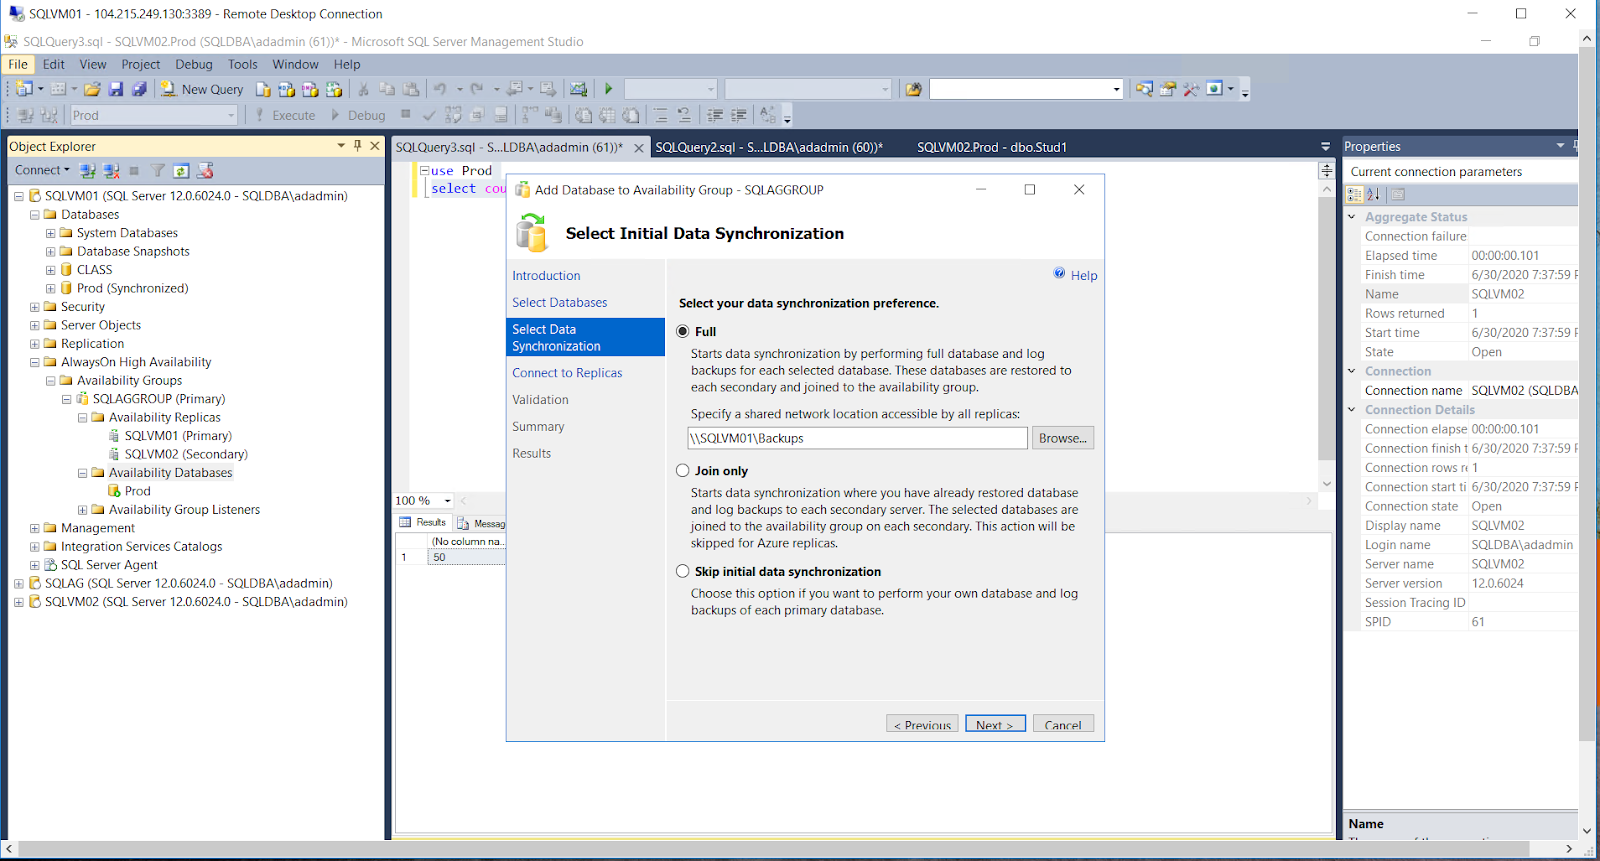Click the Execute button in SQL toolbar

point(285,115)
